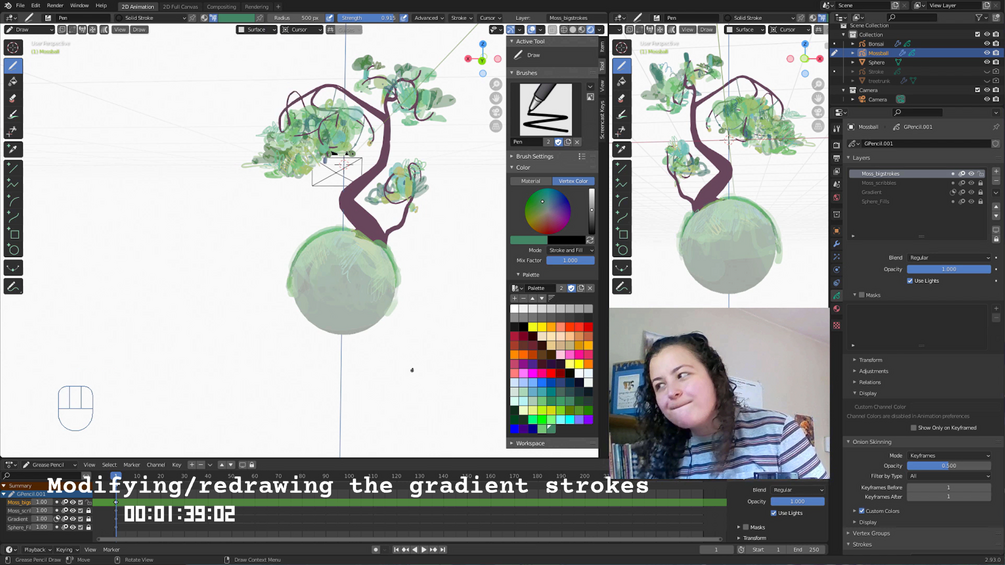This screenshot has width=1005, height=565.
Task: Open the Playback popover in timeline
Action: tap(37, 550)
